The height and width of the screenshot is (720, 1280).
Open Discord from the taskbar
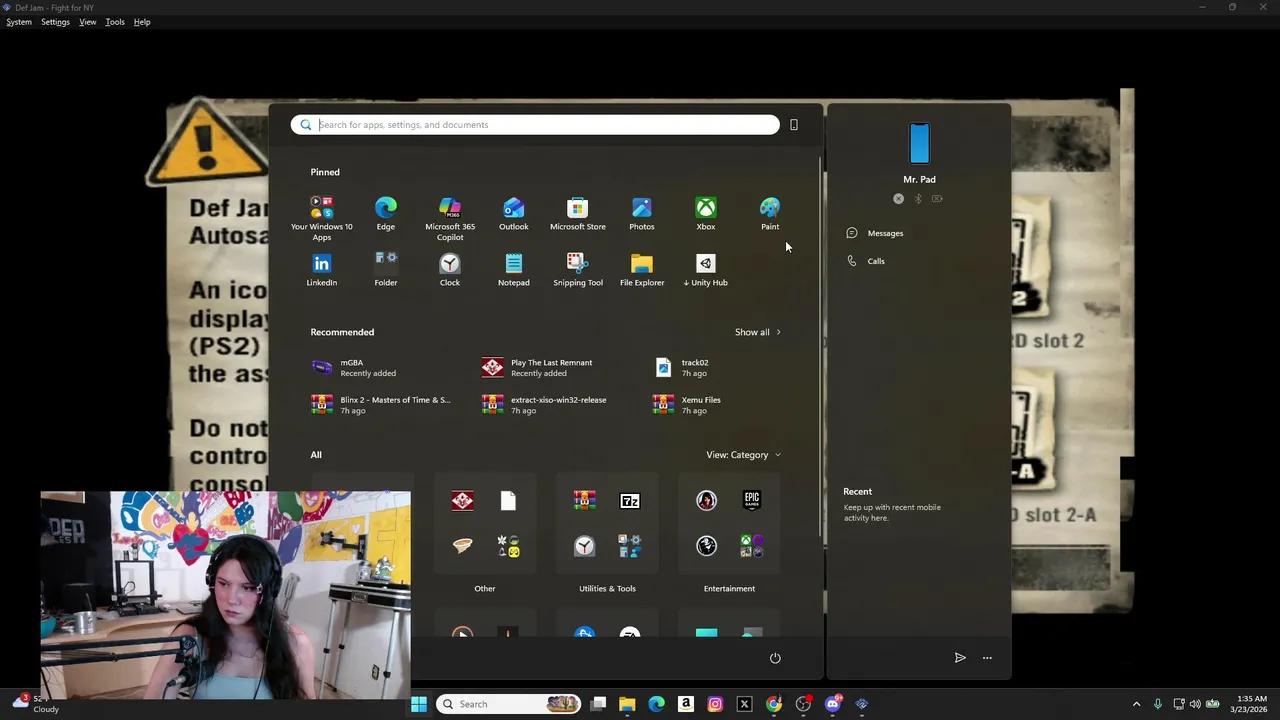[x=832, y=704]
